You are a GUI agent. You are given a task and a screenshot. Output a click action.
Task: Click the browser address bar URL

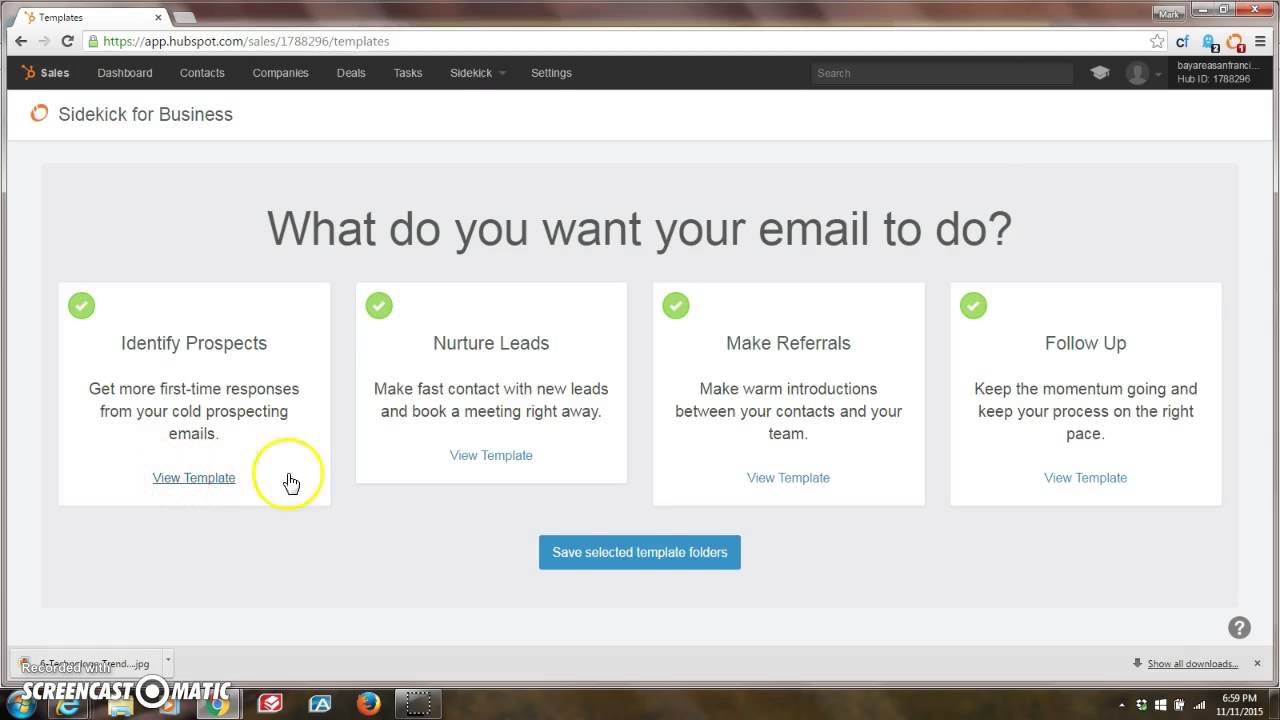(x=246, y=41)
